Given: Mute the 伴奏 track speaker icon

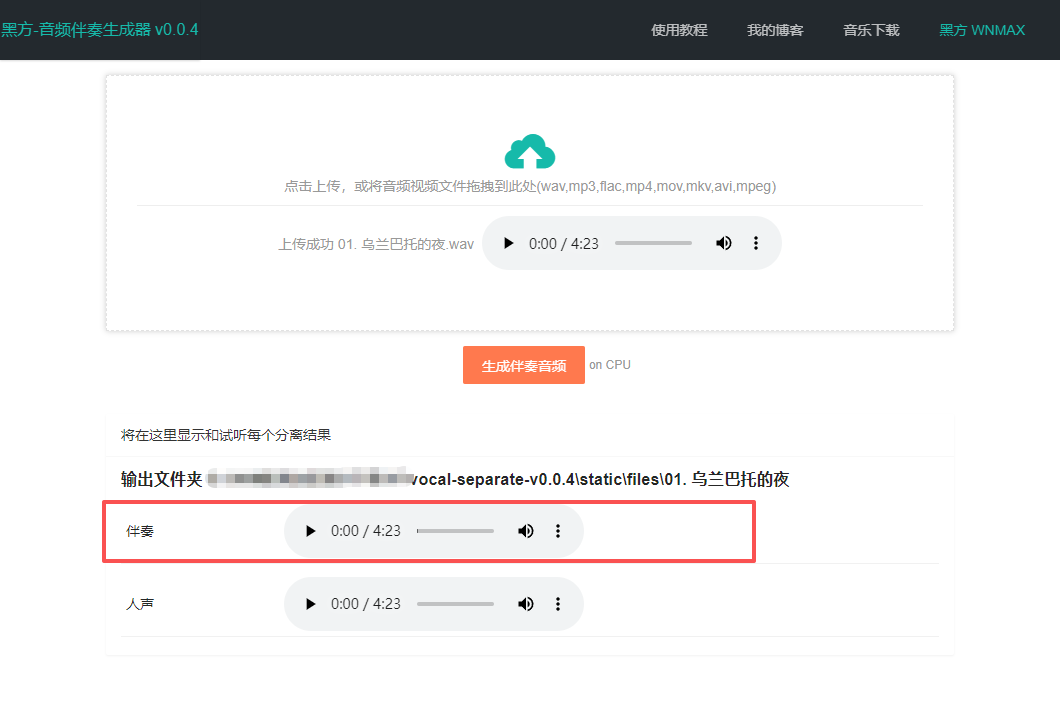Looking at the screenshot, I should click(526, 531).
